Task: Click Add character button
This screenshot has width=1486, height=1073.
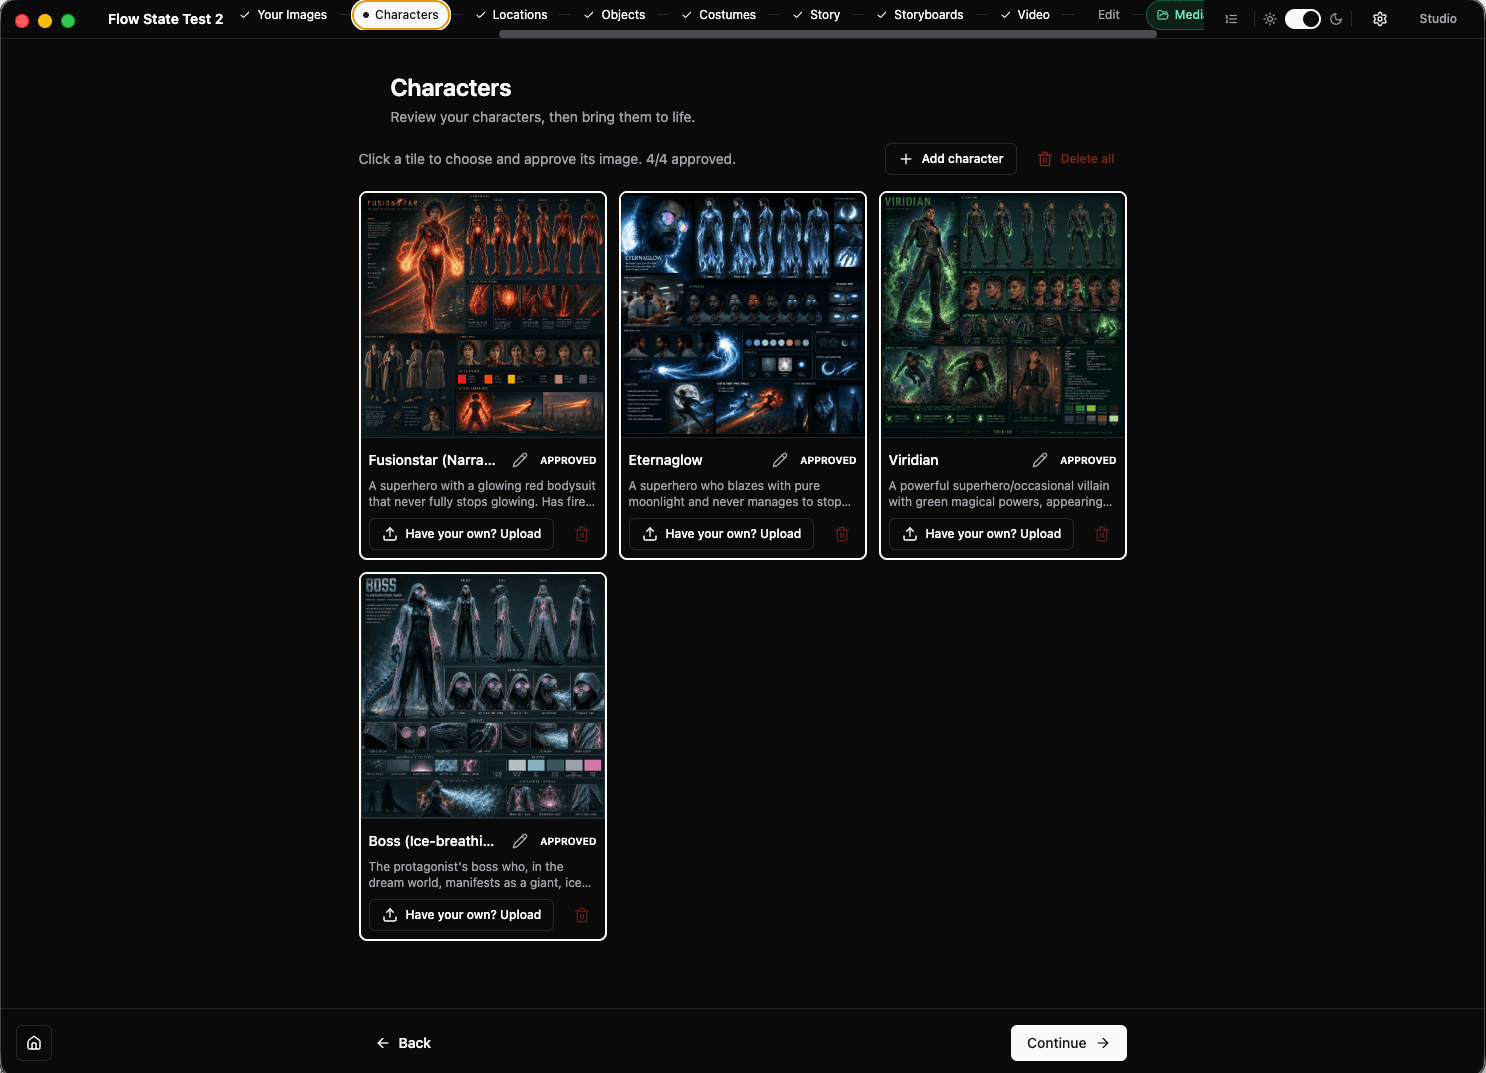Action: coord(951,159)
